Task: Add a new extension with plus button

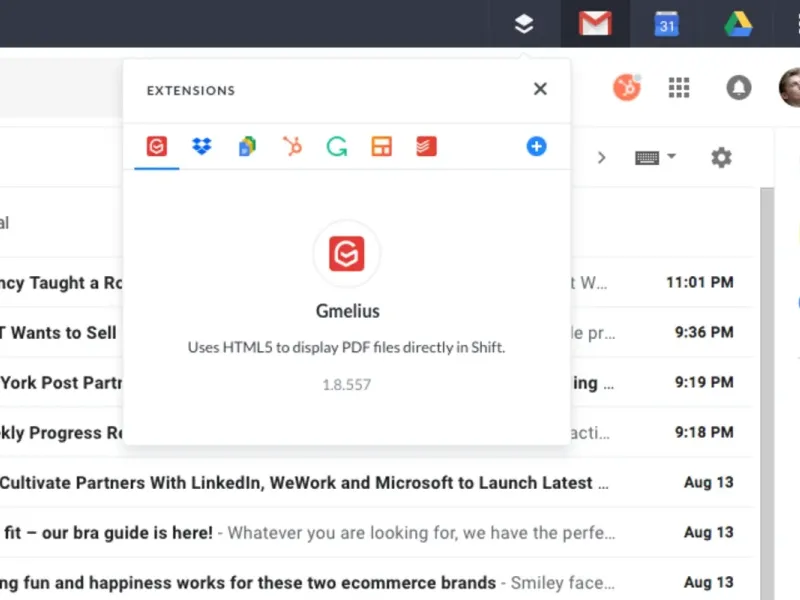Action: click(x=536, y=146)
